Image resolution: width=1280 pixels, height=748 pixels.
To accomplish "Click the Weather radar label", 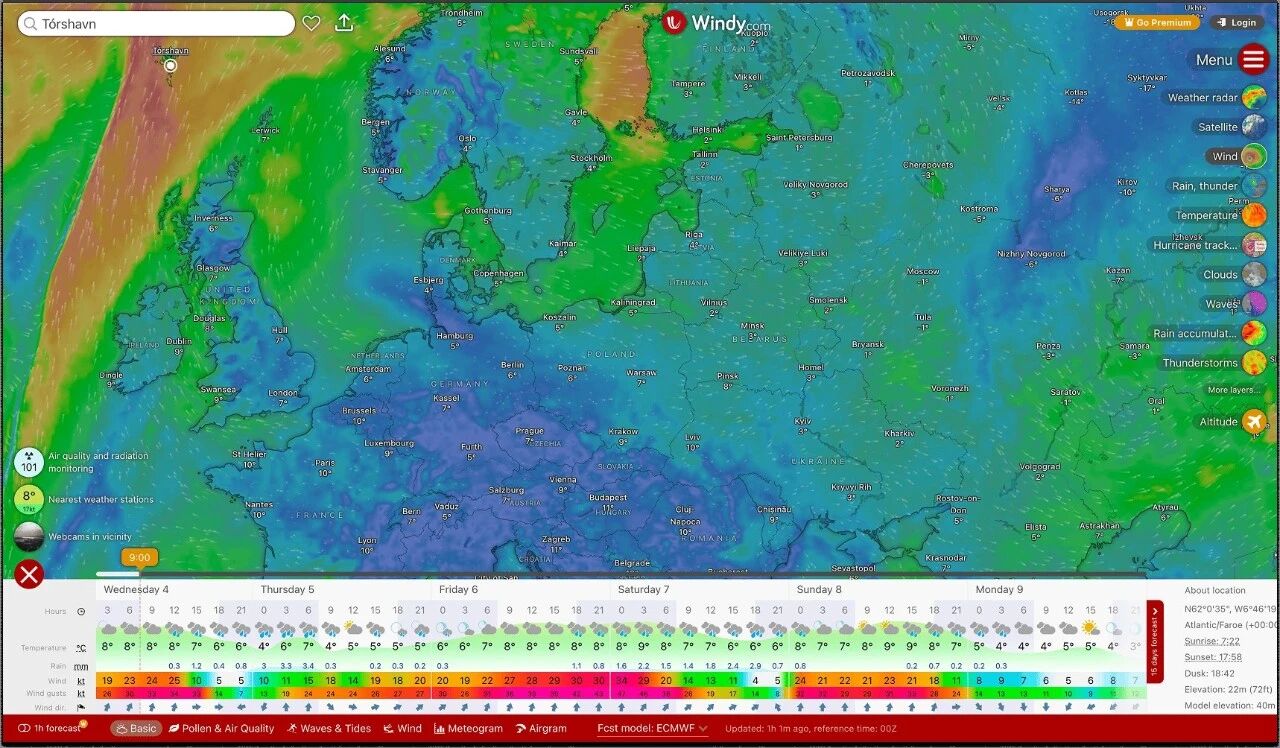I will coord(1203,98).
